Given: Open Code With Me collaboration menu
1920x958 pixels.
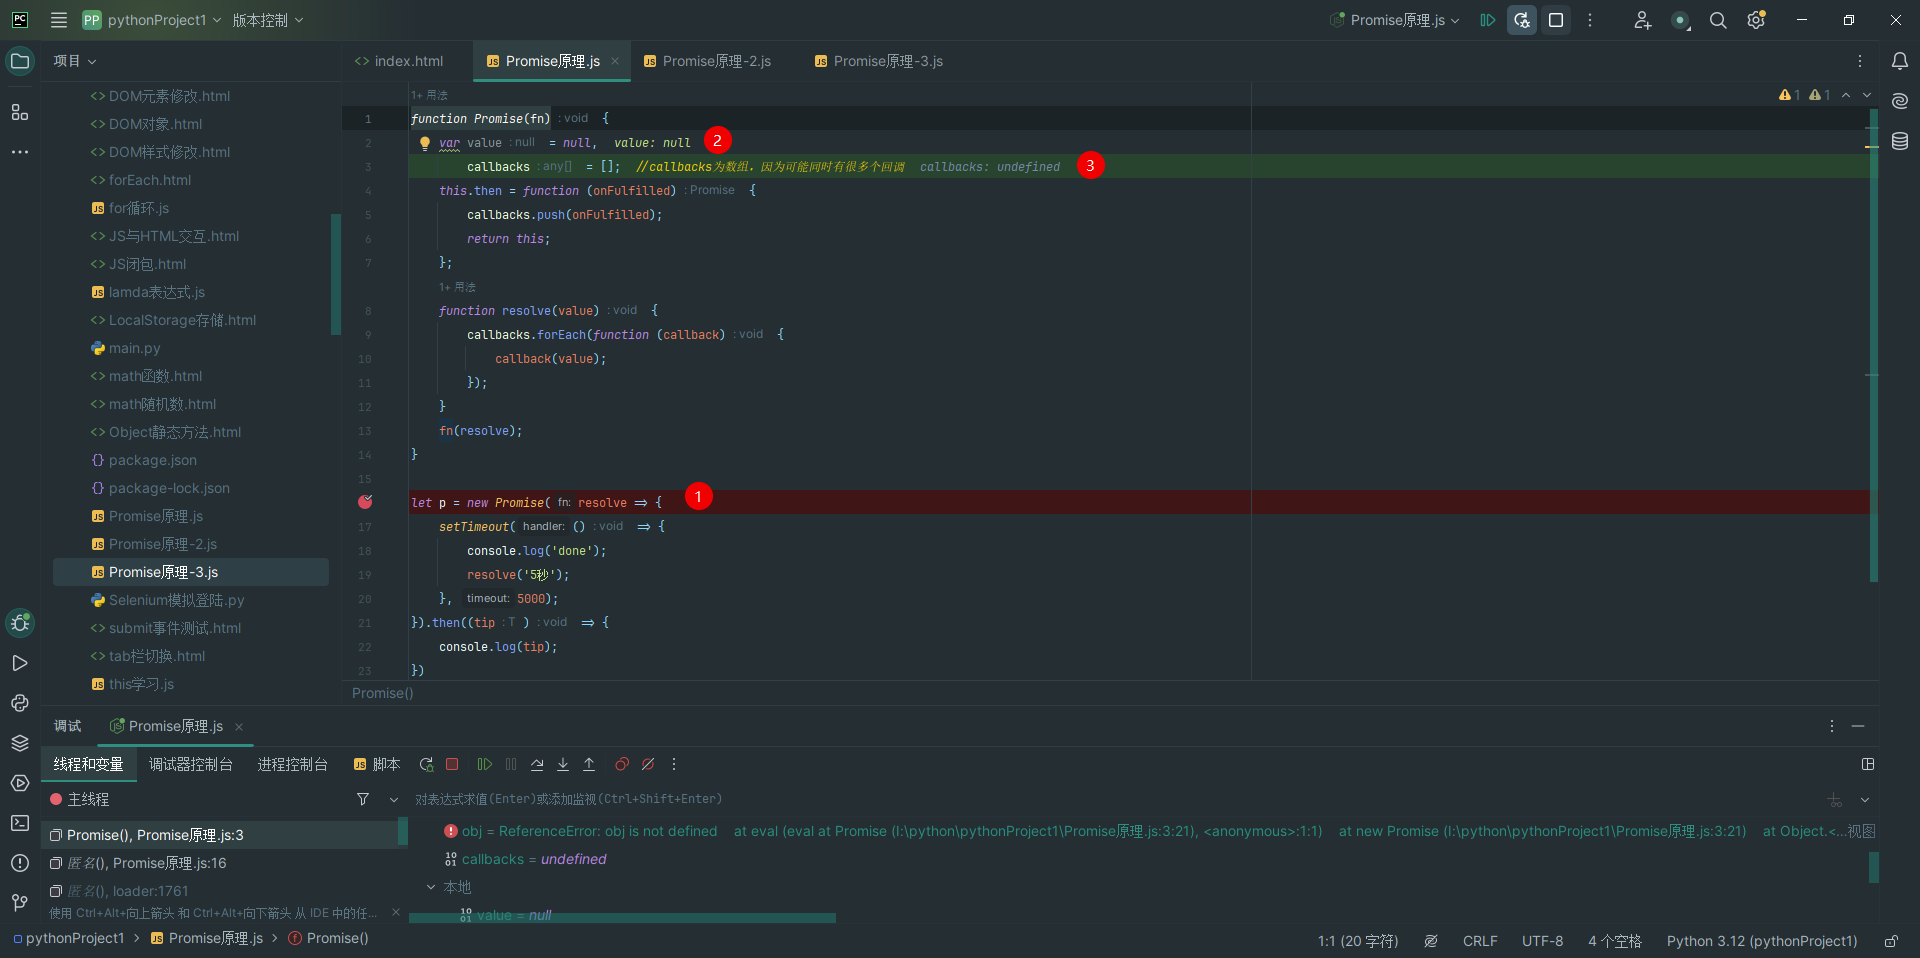Looking at the screenshot, I should 1642,20.
